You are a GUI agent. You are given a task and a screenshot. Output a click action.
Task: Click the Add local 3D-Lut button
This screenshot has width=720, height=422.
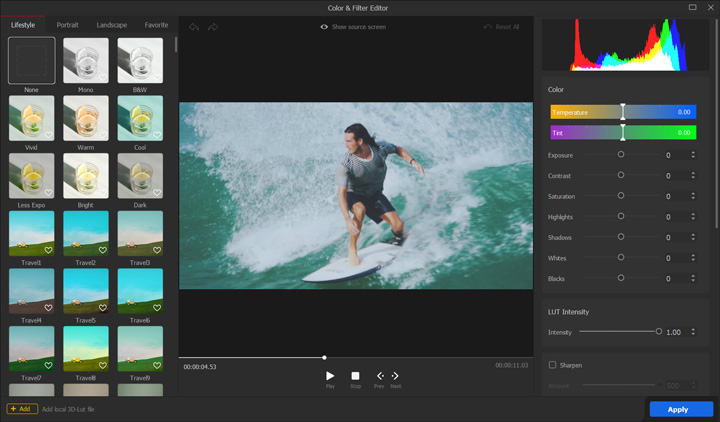(x=23, y=409)
